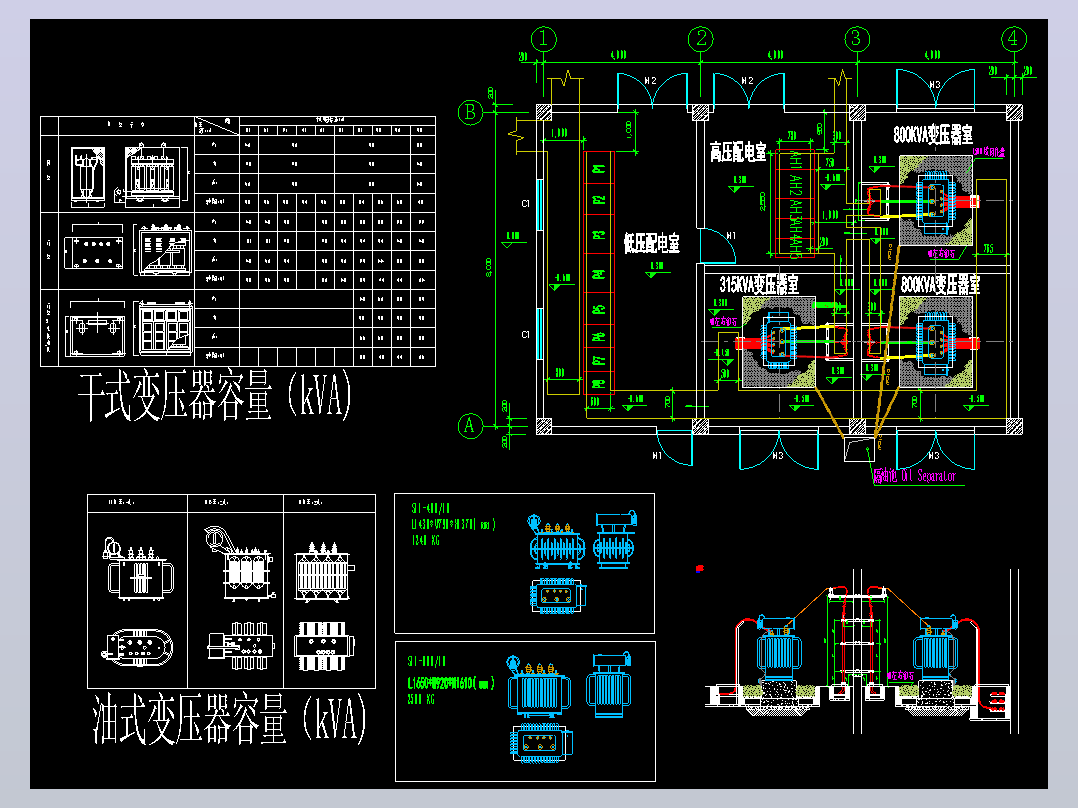Select low-voltage panel cell P2

click(599, 200)
